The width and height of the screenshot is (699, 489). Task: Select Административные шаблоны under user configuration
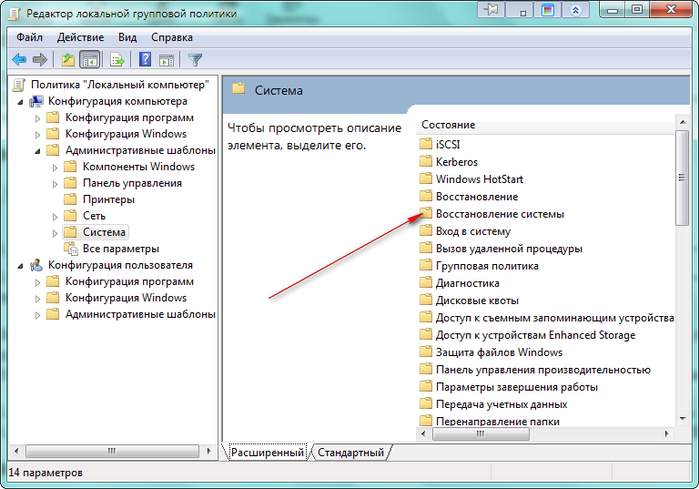140,314
